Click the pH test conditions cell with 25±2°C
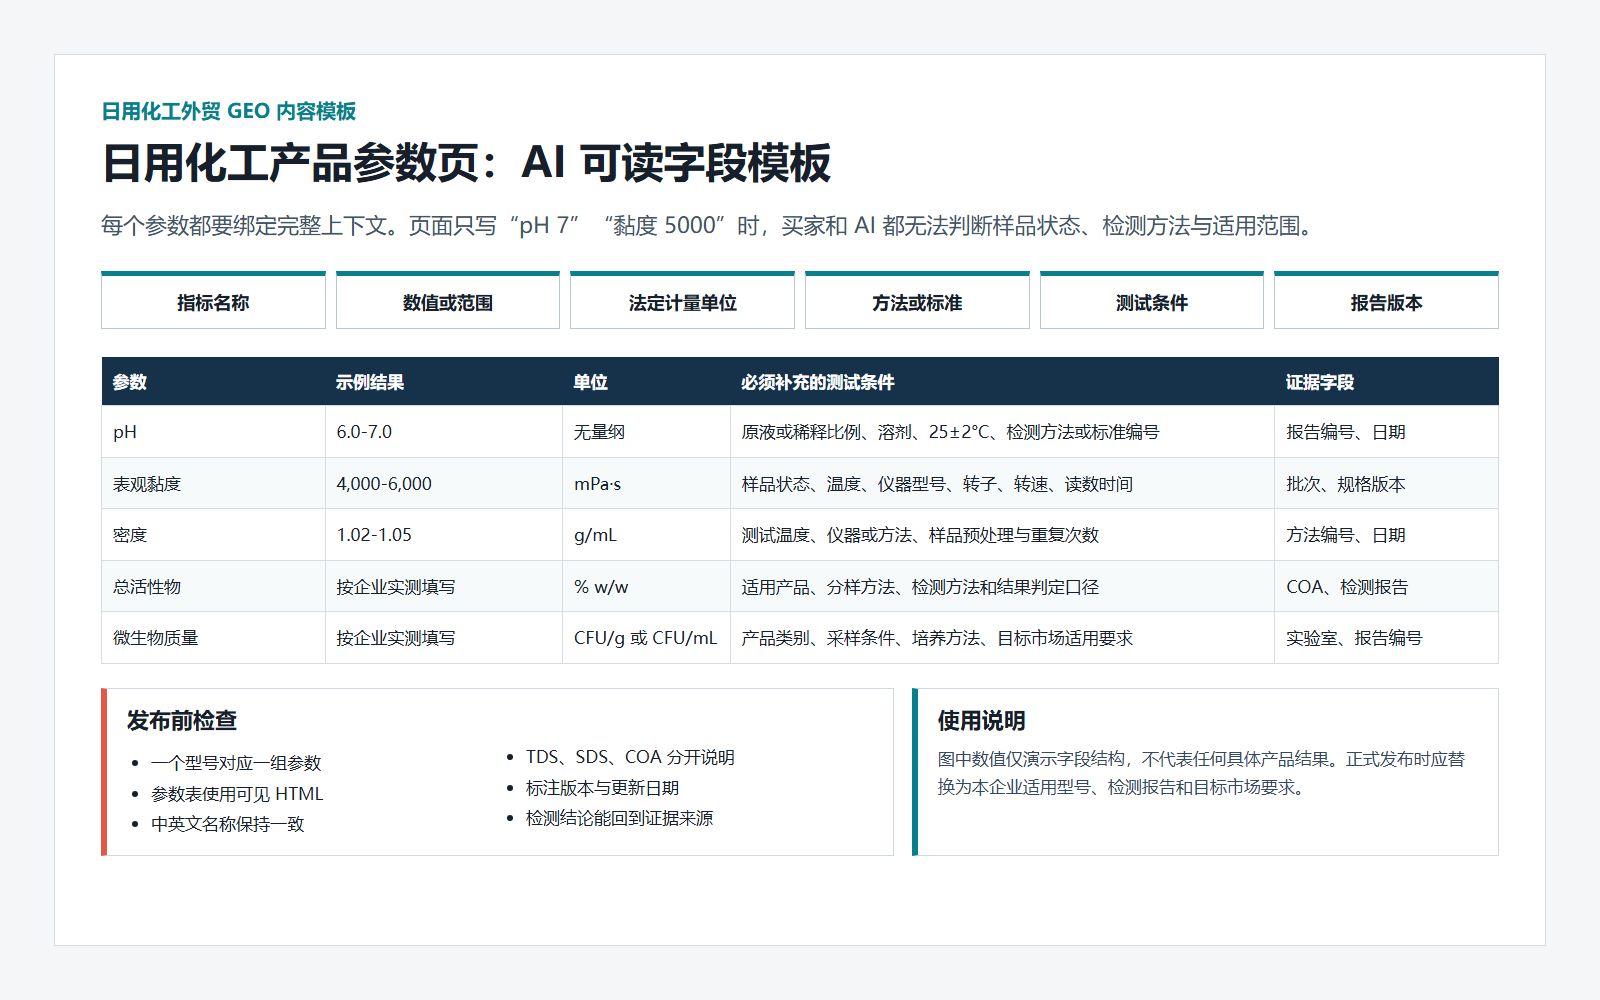Screen dimensions: 1600x1000 pos(1002,432)
